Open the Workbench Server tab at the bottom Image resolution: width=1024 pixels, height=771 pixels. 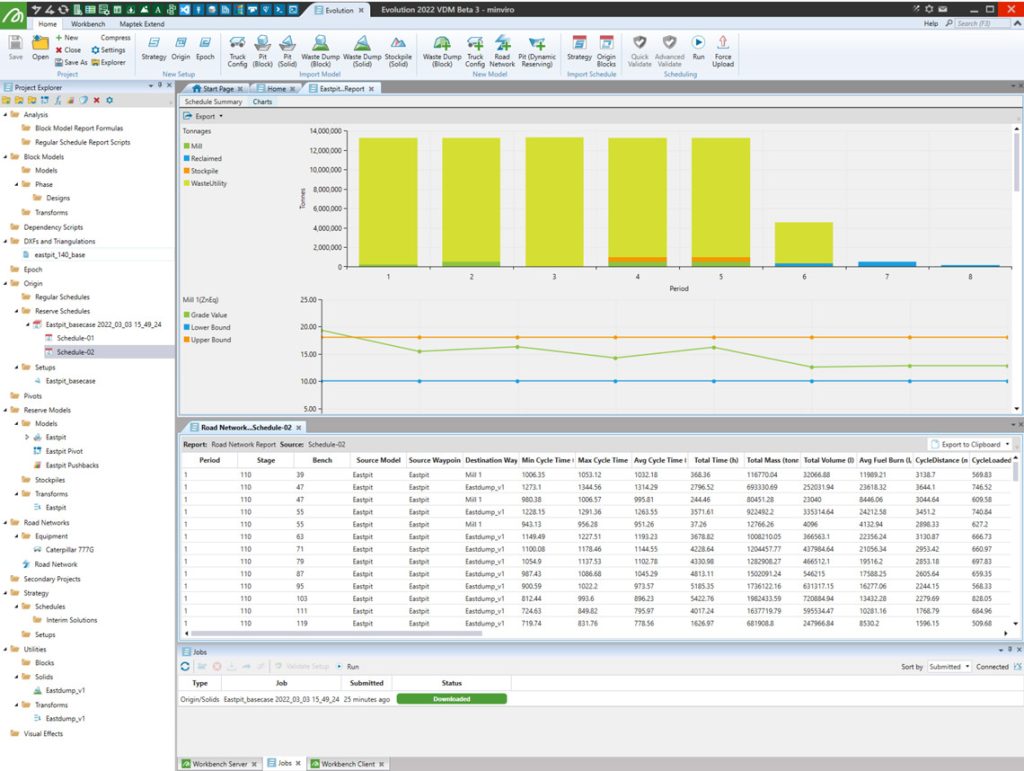[219, 764]
